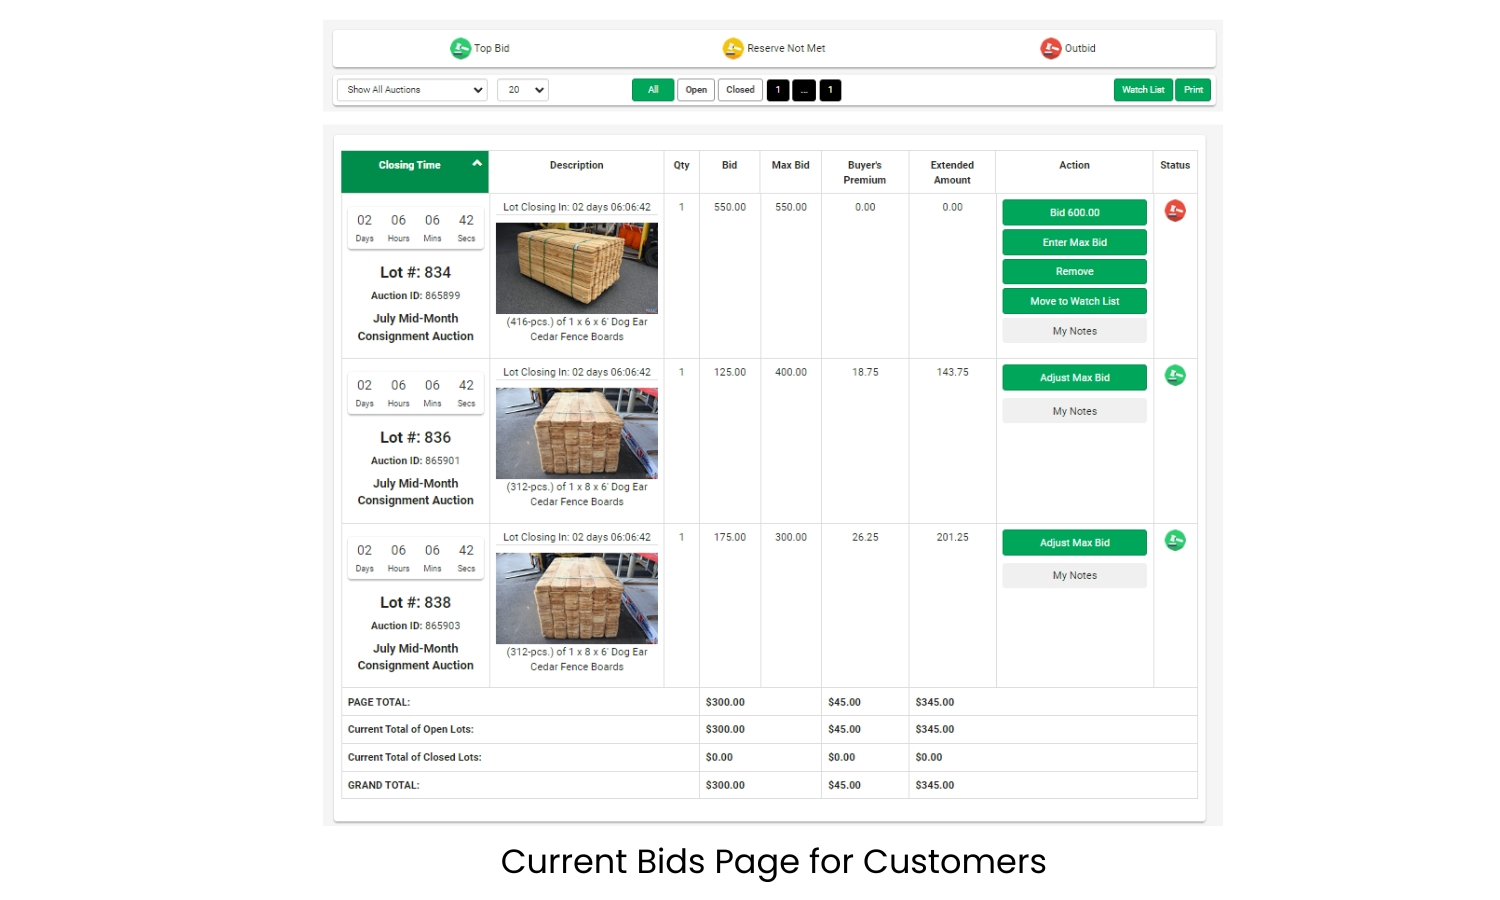The height and width of the screenshot is (900, 1500).
Task: Click the Extended Amount column header
Action: 952,173
